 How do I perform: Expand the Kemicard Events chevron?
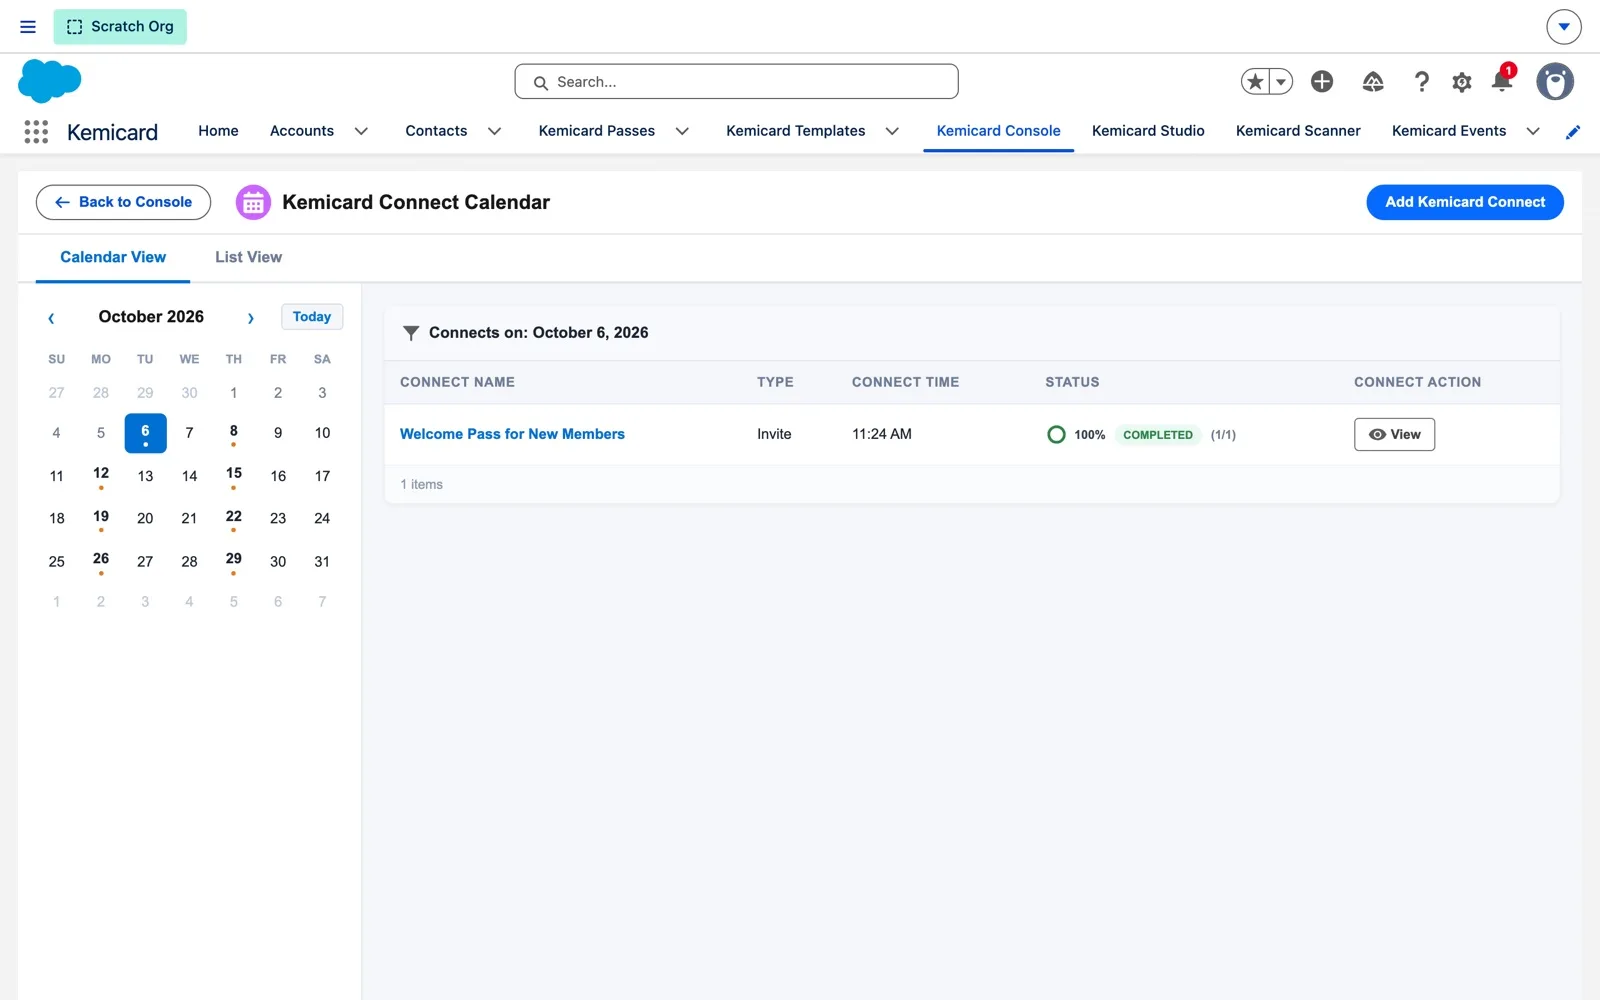1533,131
